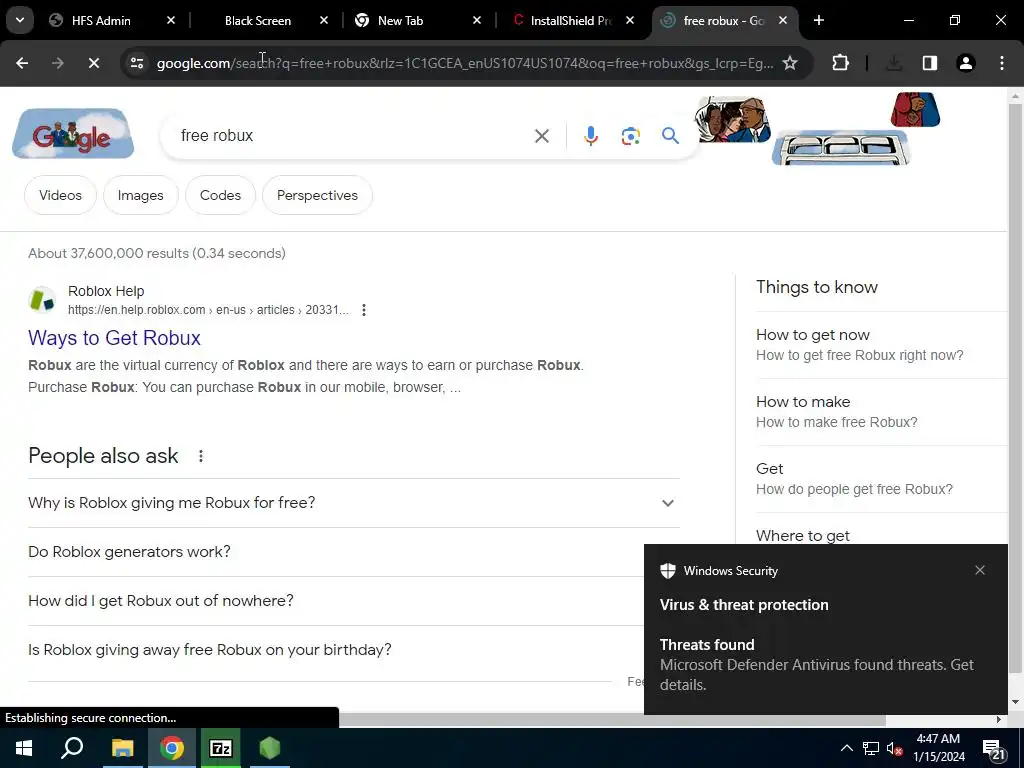Open the network status tray icon
Image resolution: width=1024 pixels, height=768 pixels.
[871, 749]
